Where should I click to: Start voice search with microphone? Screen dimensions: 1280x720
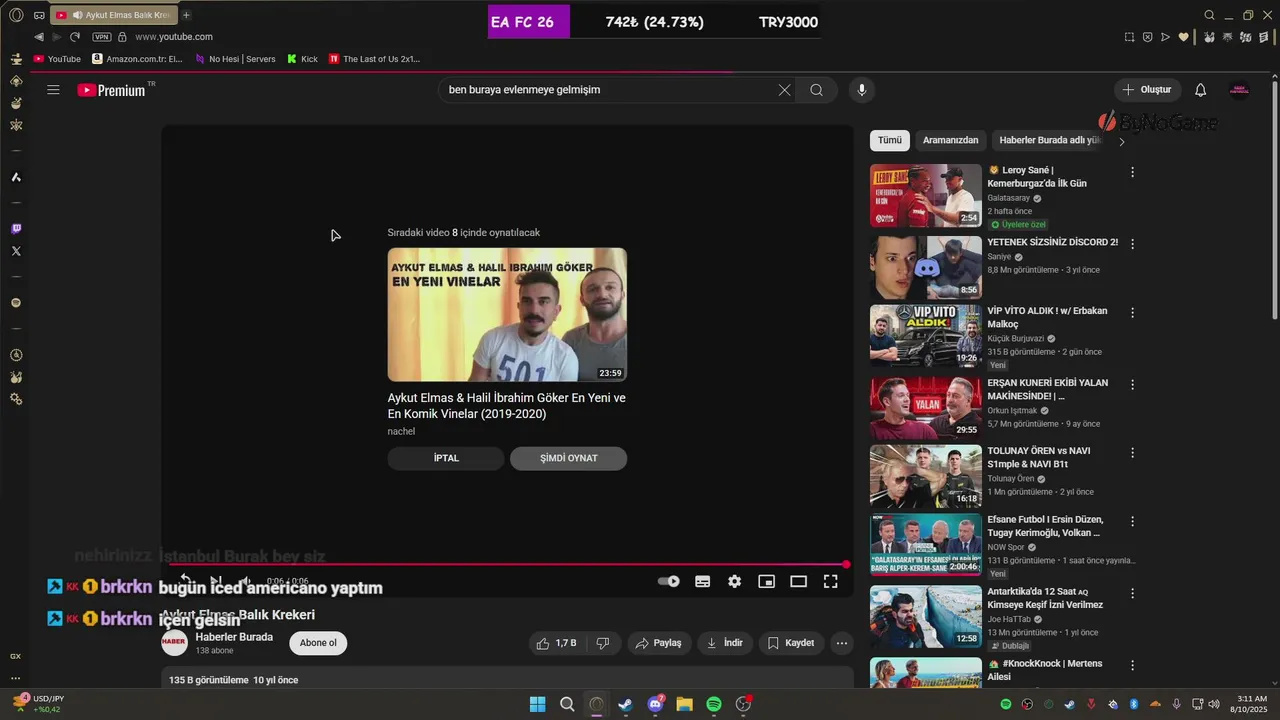coord(862,90)
